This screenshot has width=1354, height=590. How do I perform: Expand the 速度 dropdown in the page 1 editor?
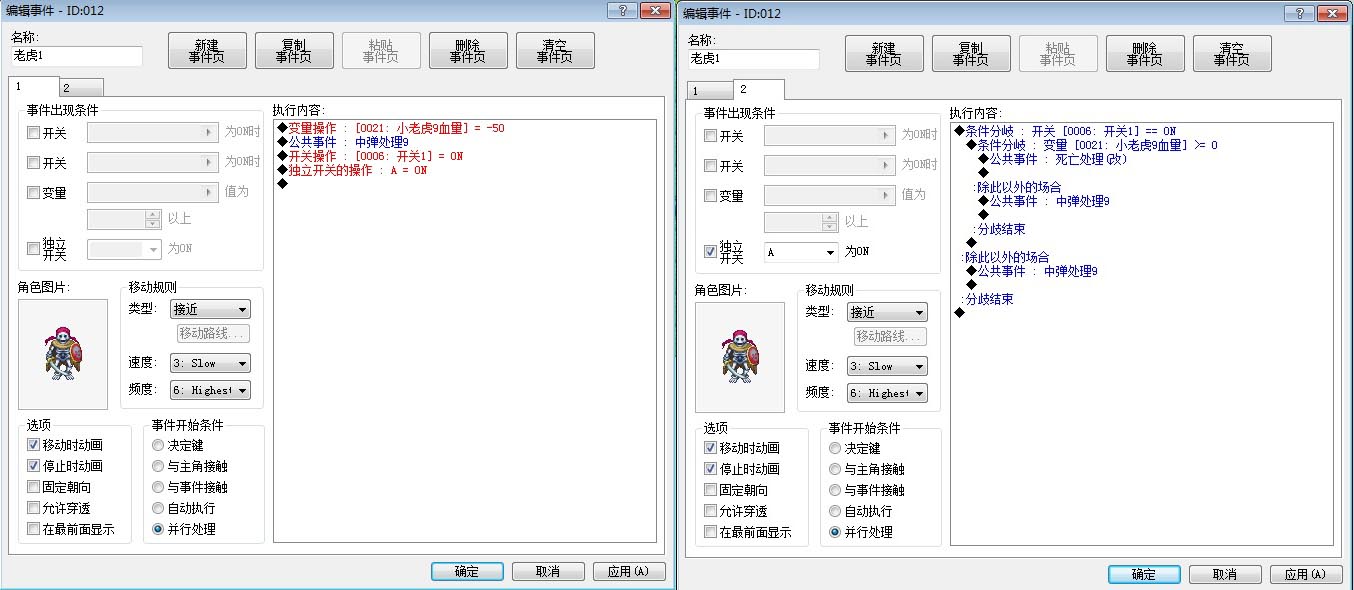tap(210, 363)
